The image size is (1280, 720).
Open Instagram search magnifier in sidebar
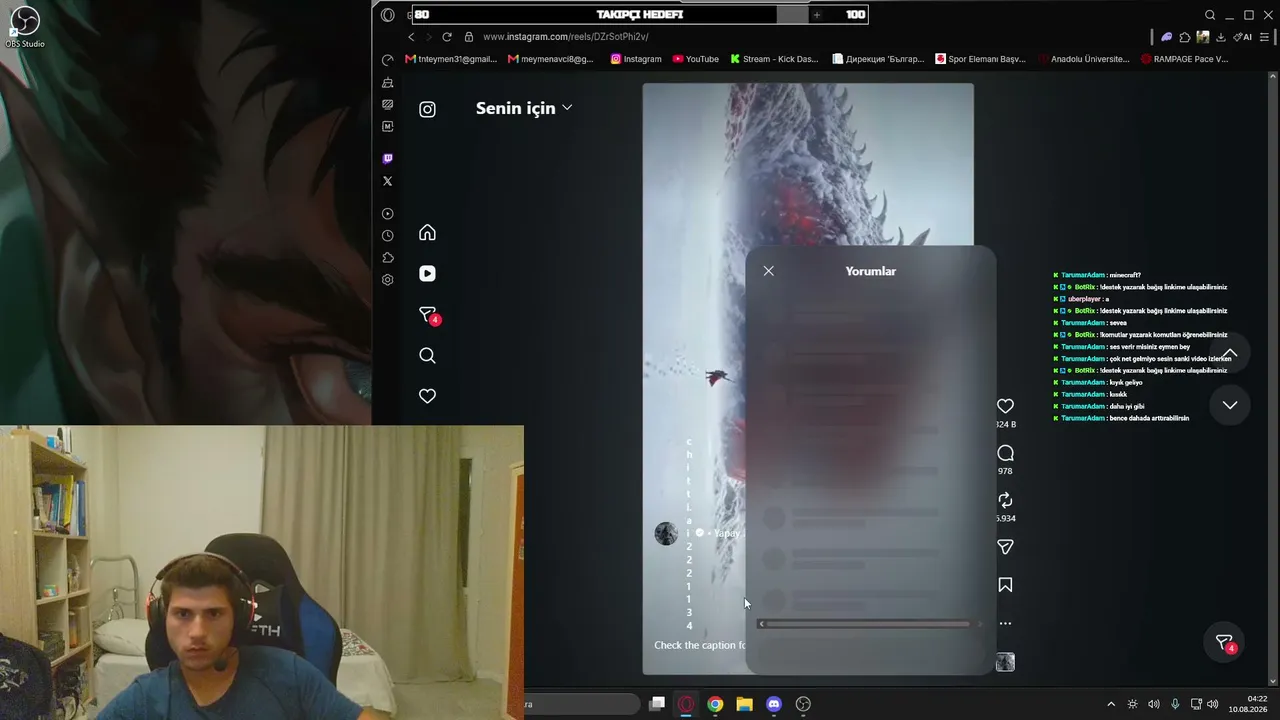pos(427,356)
